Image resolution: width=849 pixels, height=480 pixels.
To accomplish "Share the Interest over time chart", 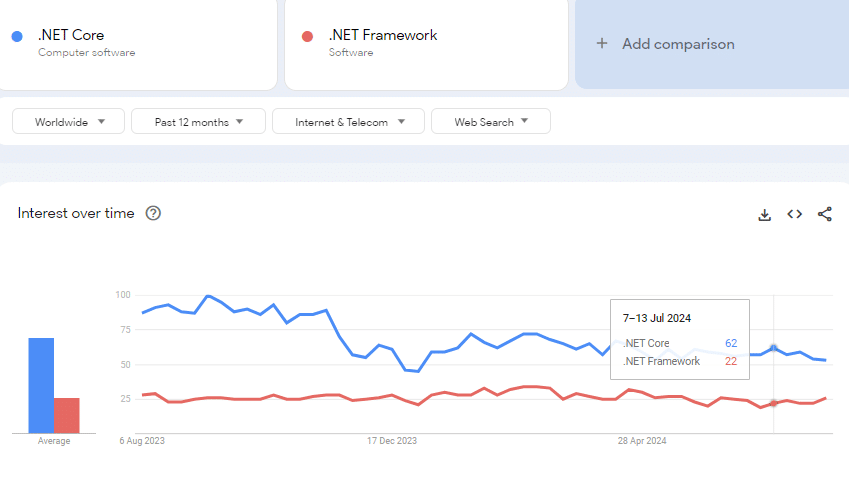I will (x=825, y=214).
